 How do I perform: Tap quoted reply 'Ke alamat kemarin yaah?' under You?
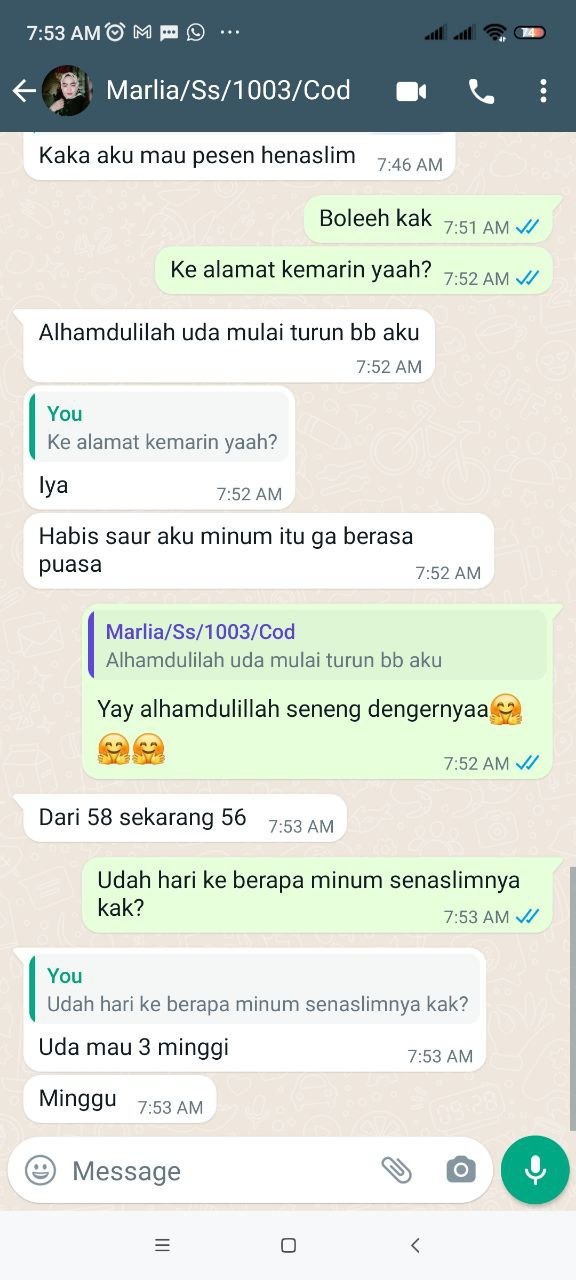(x=160, y=427)
